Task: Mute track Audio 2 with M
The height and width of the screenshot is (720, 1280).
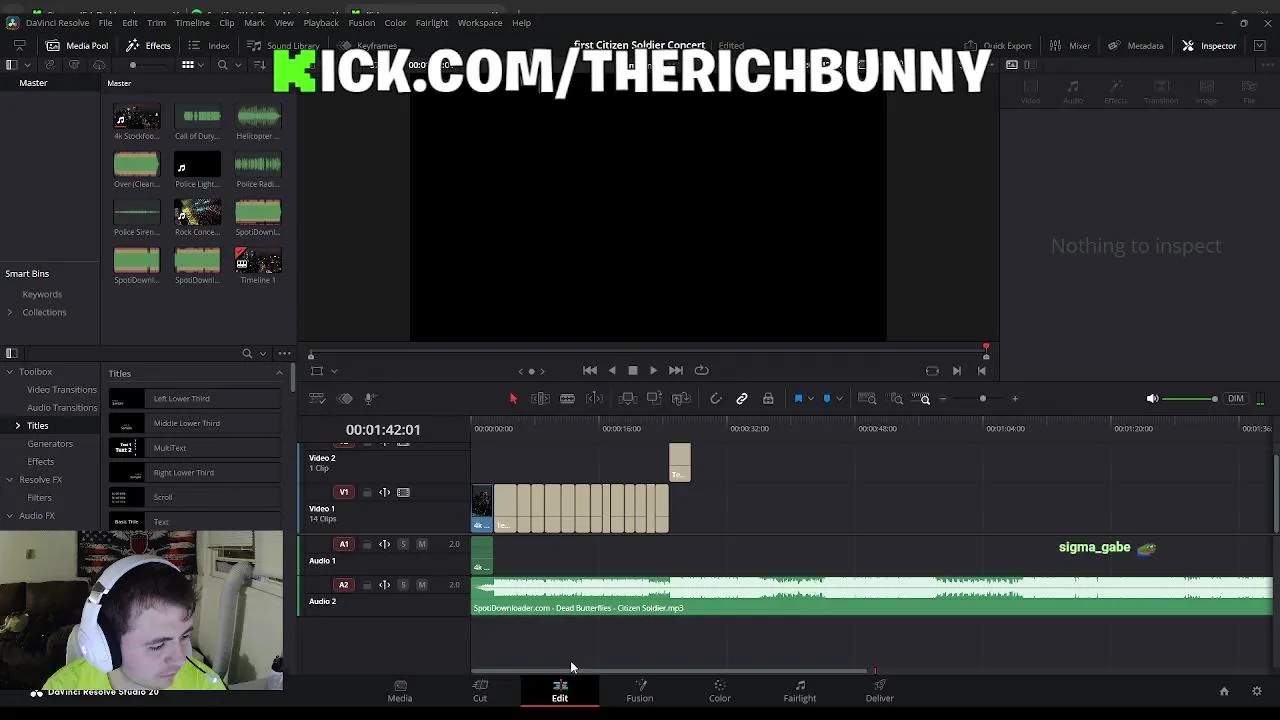Action: pos(422,585)
